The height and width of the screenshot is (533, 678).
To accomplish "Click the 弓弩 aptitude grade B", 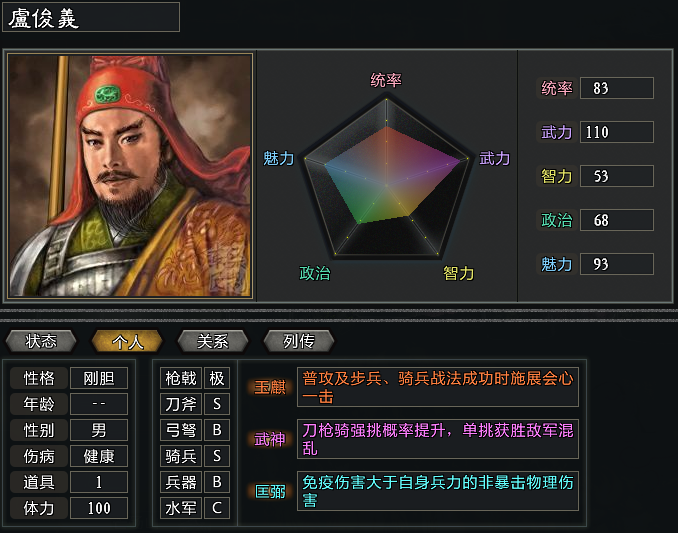I will [217, 430].
